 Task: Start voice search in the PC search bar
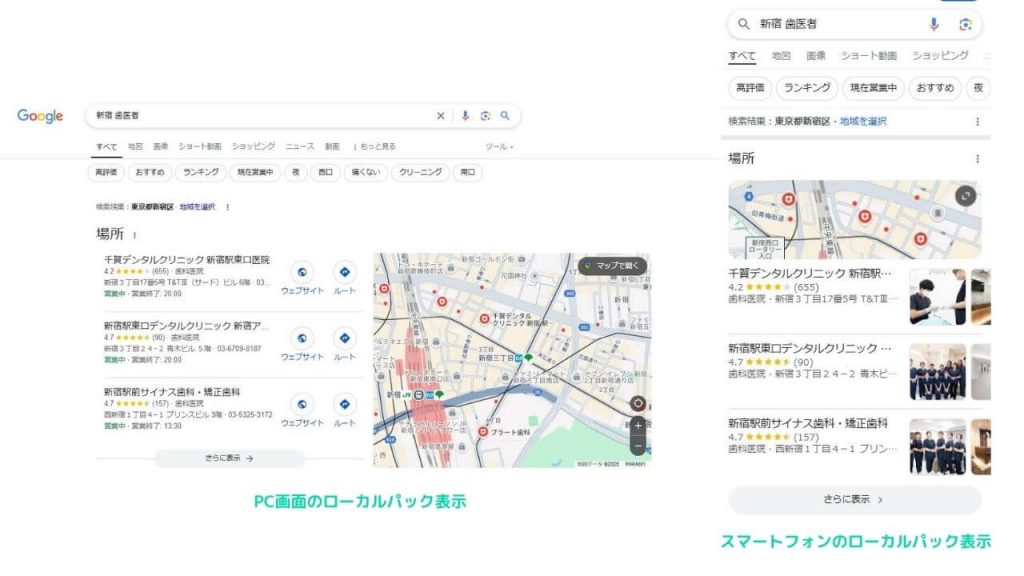[465, 116]
